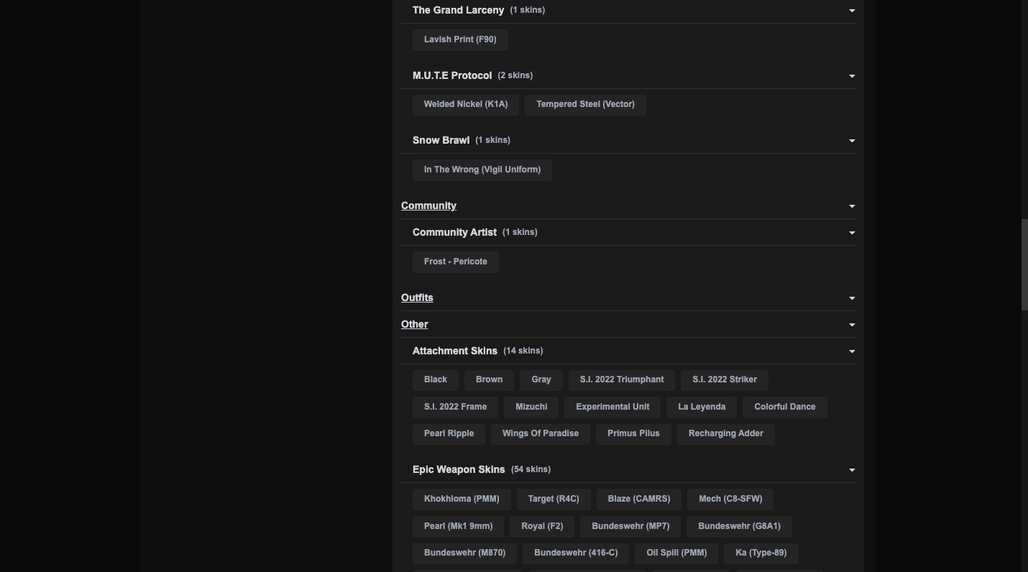Collapse the Snow Brawl section arrow
The width and height of the screenshot is (1028, 572).
852,141
